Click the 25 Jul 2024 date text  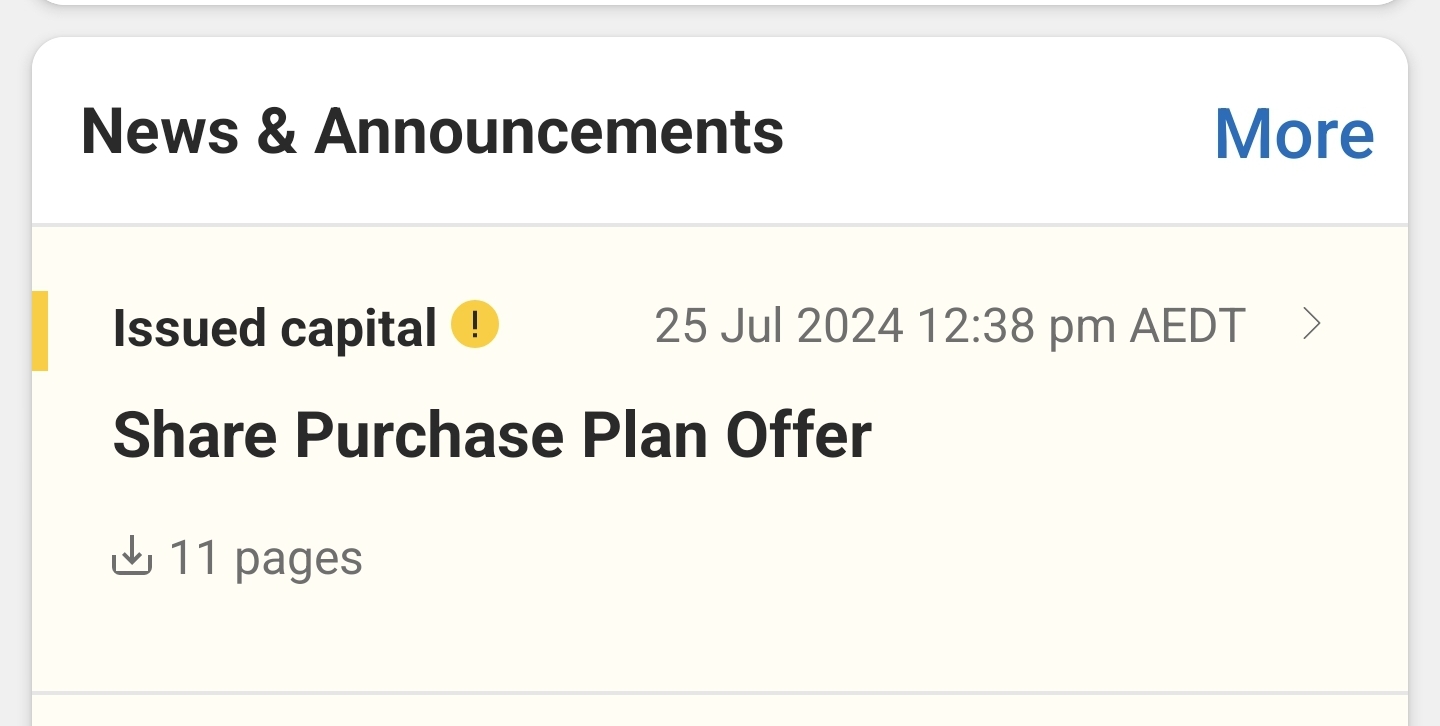[x=779, y=326]
